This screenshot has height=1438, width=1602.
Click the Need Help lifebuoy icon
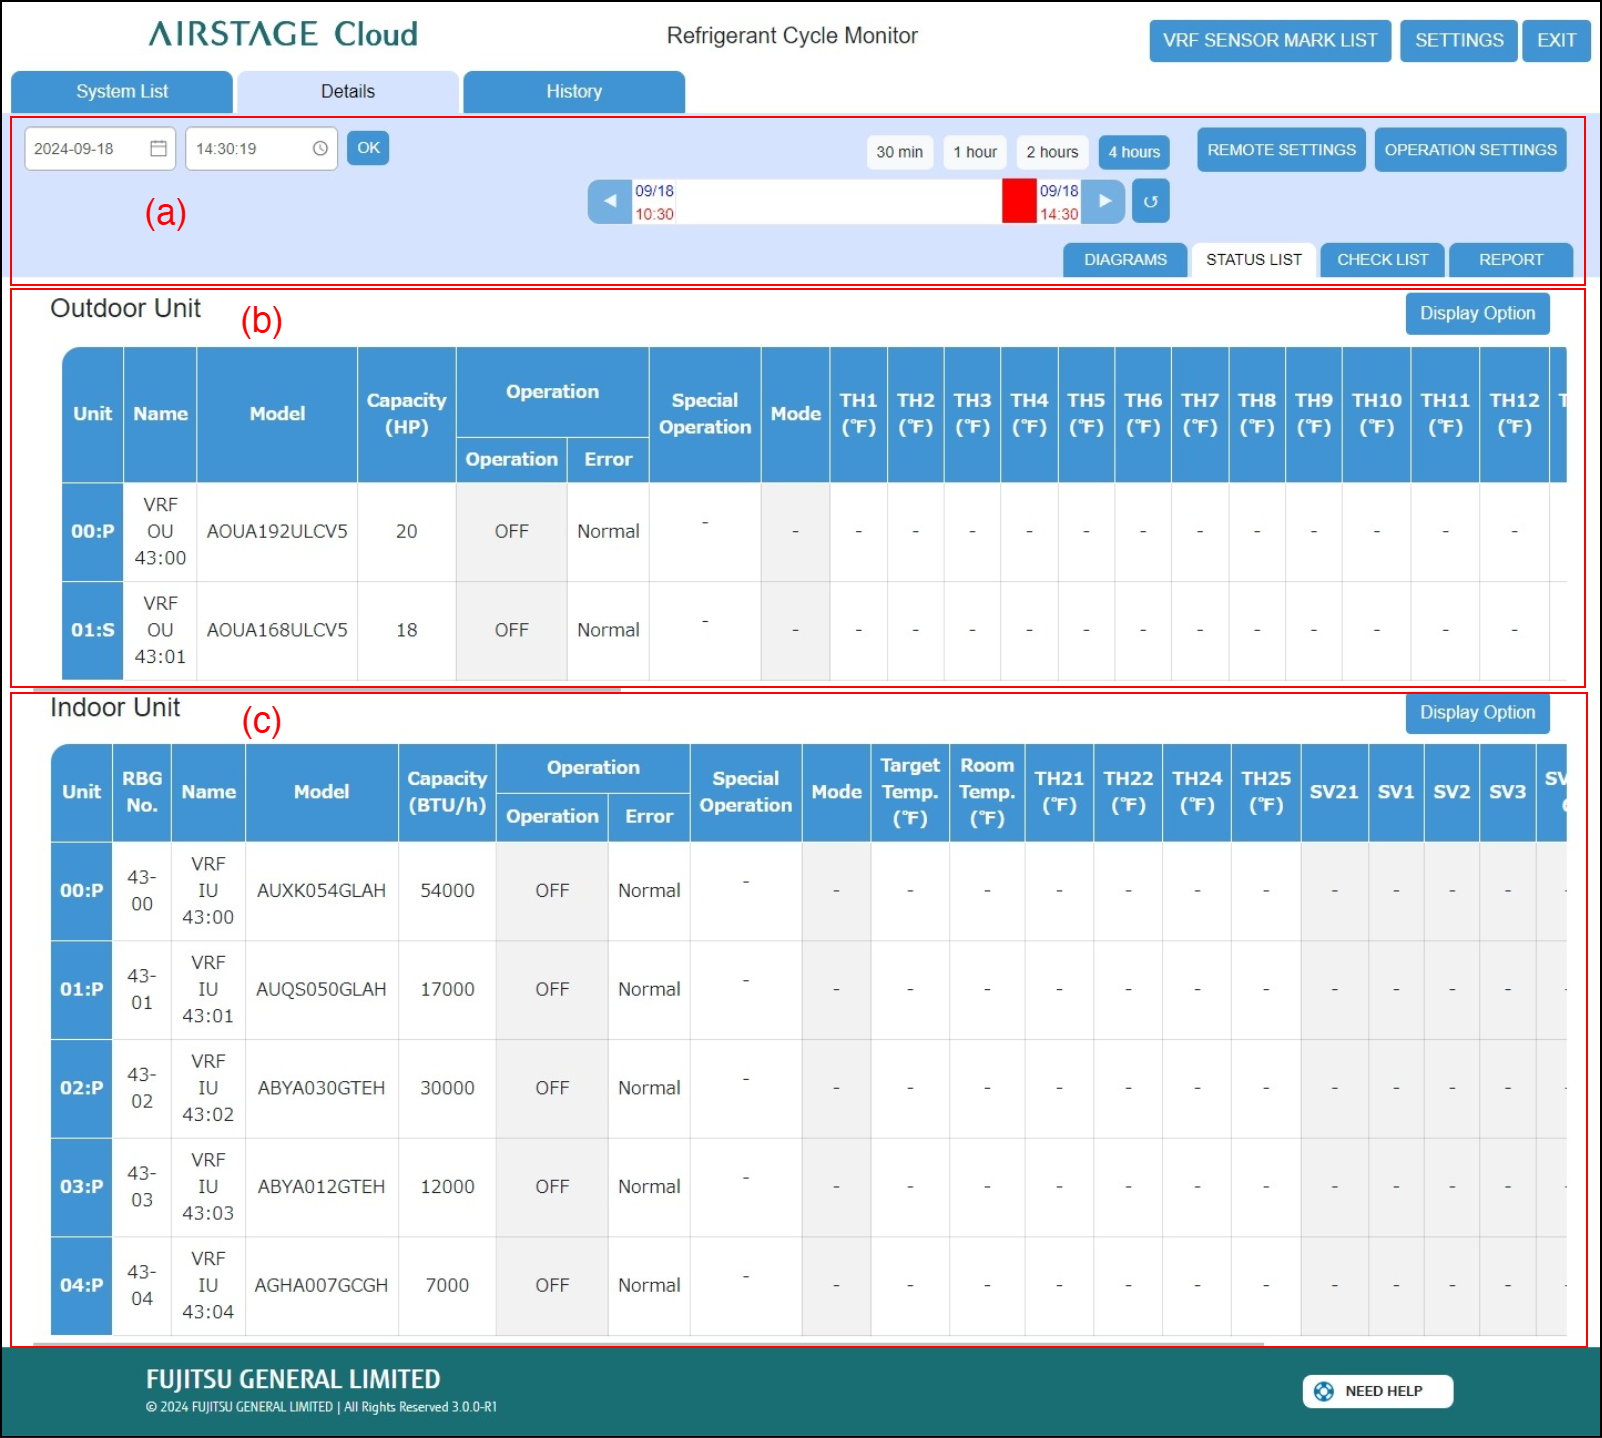(x=1323, y=1391)
